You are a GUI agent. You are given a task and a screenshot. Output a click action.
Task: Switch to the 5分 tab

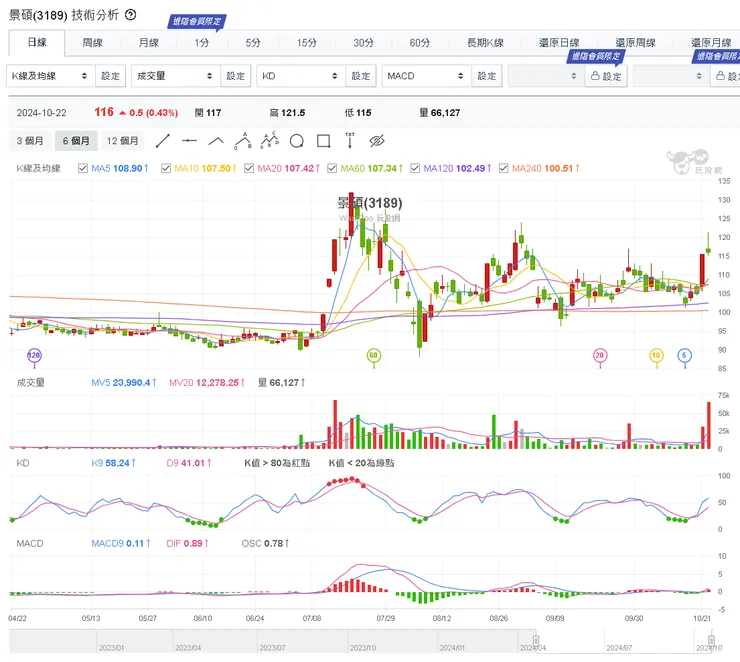253,43
